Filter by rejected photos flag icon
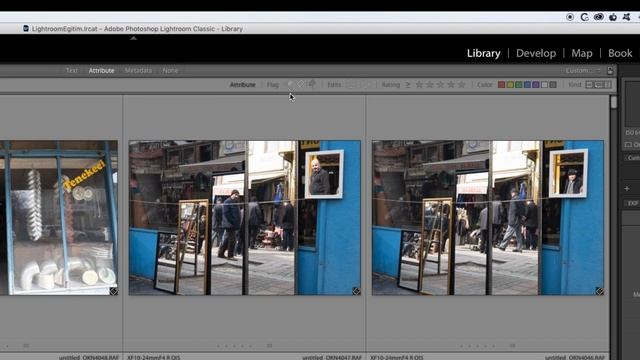This screenshot has height=360, width=640. point(312,84)
